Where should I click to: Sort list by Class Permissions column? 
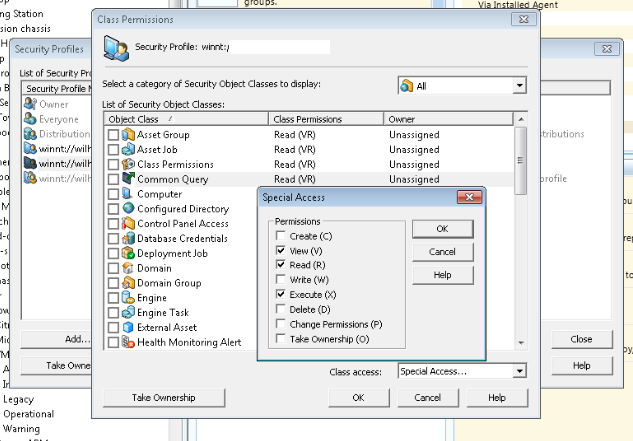326,120
